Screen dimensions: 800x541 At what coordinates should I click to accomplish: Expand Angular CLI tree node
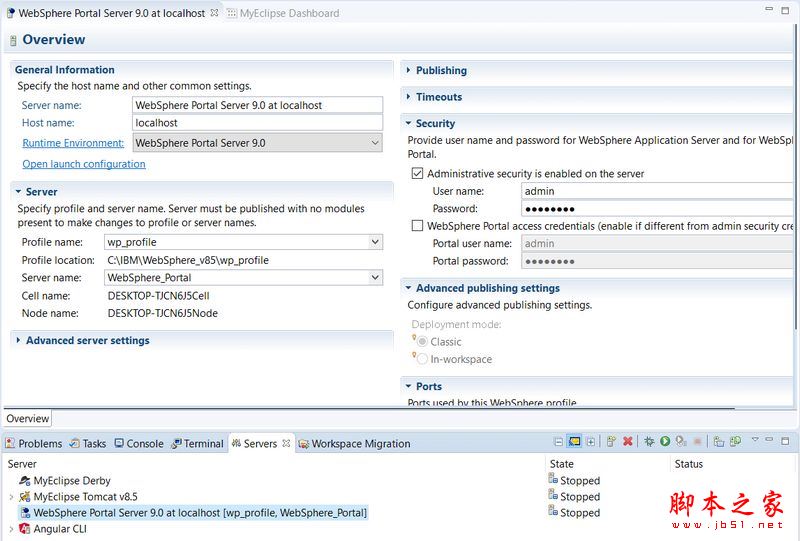11,529
